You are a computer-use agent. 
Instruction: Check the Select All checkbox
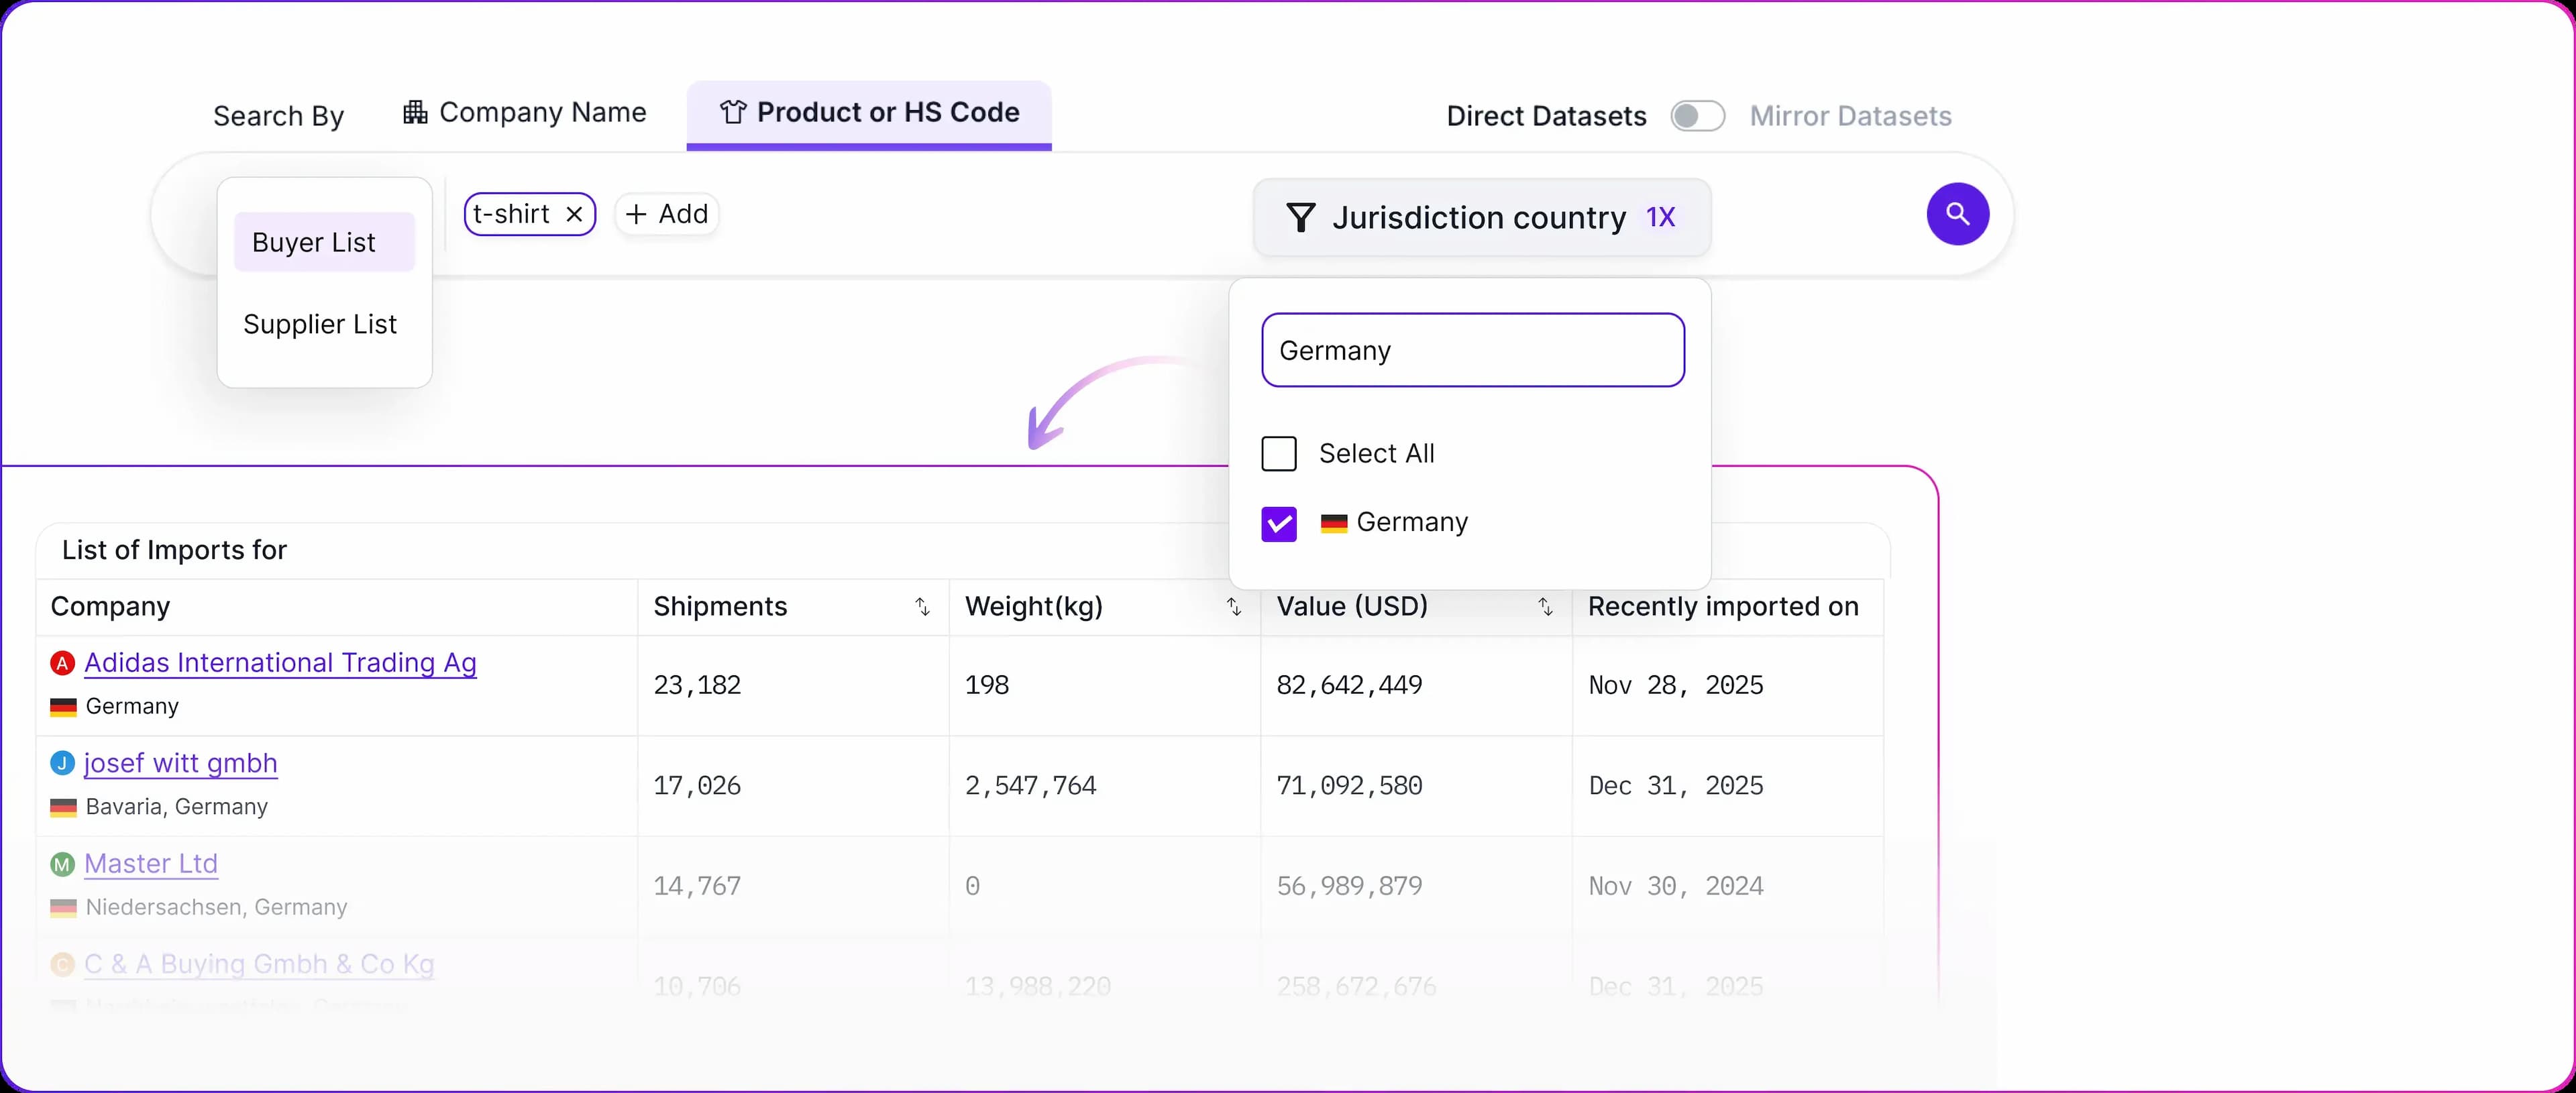point(1279,454)
